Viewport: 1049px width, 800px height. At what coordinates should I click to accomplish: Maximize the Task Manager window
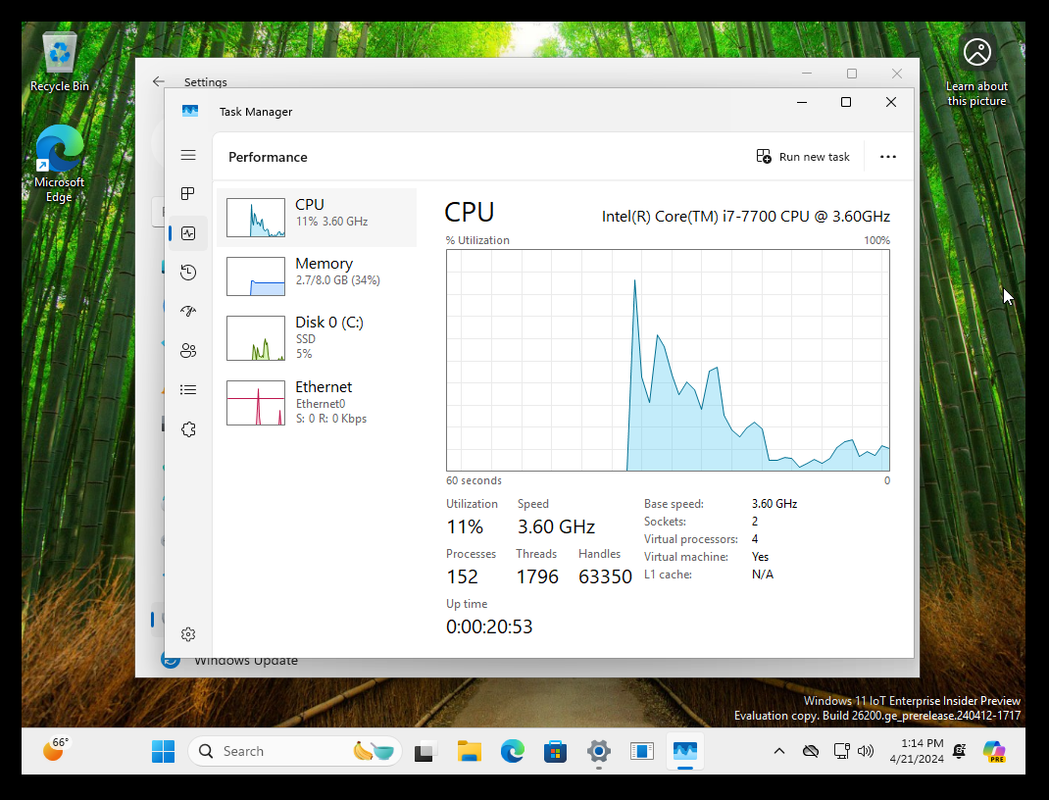(x=846, y=102)
